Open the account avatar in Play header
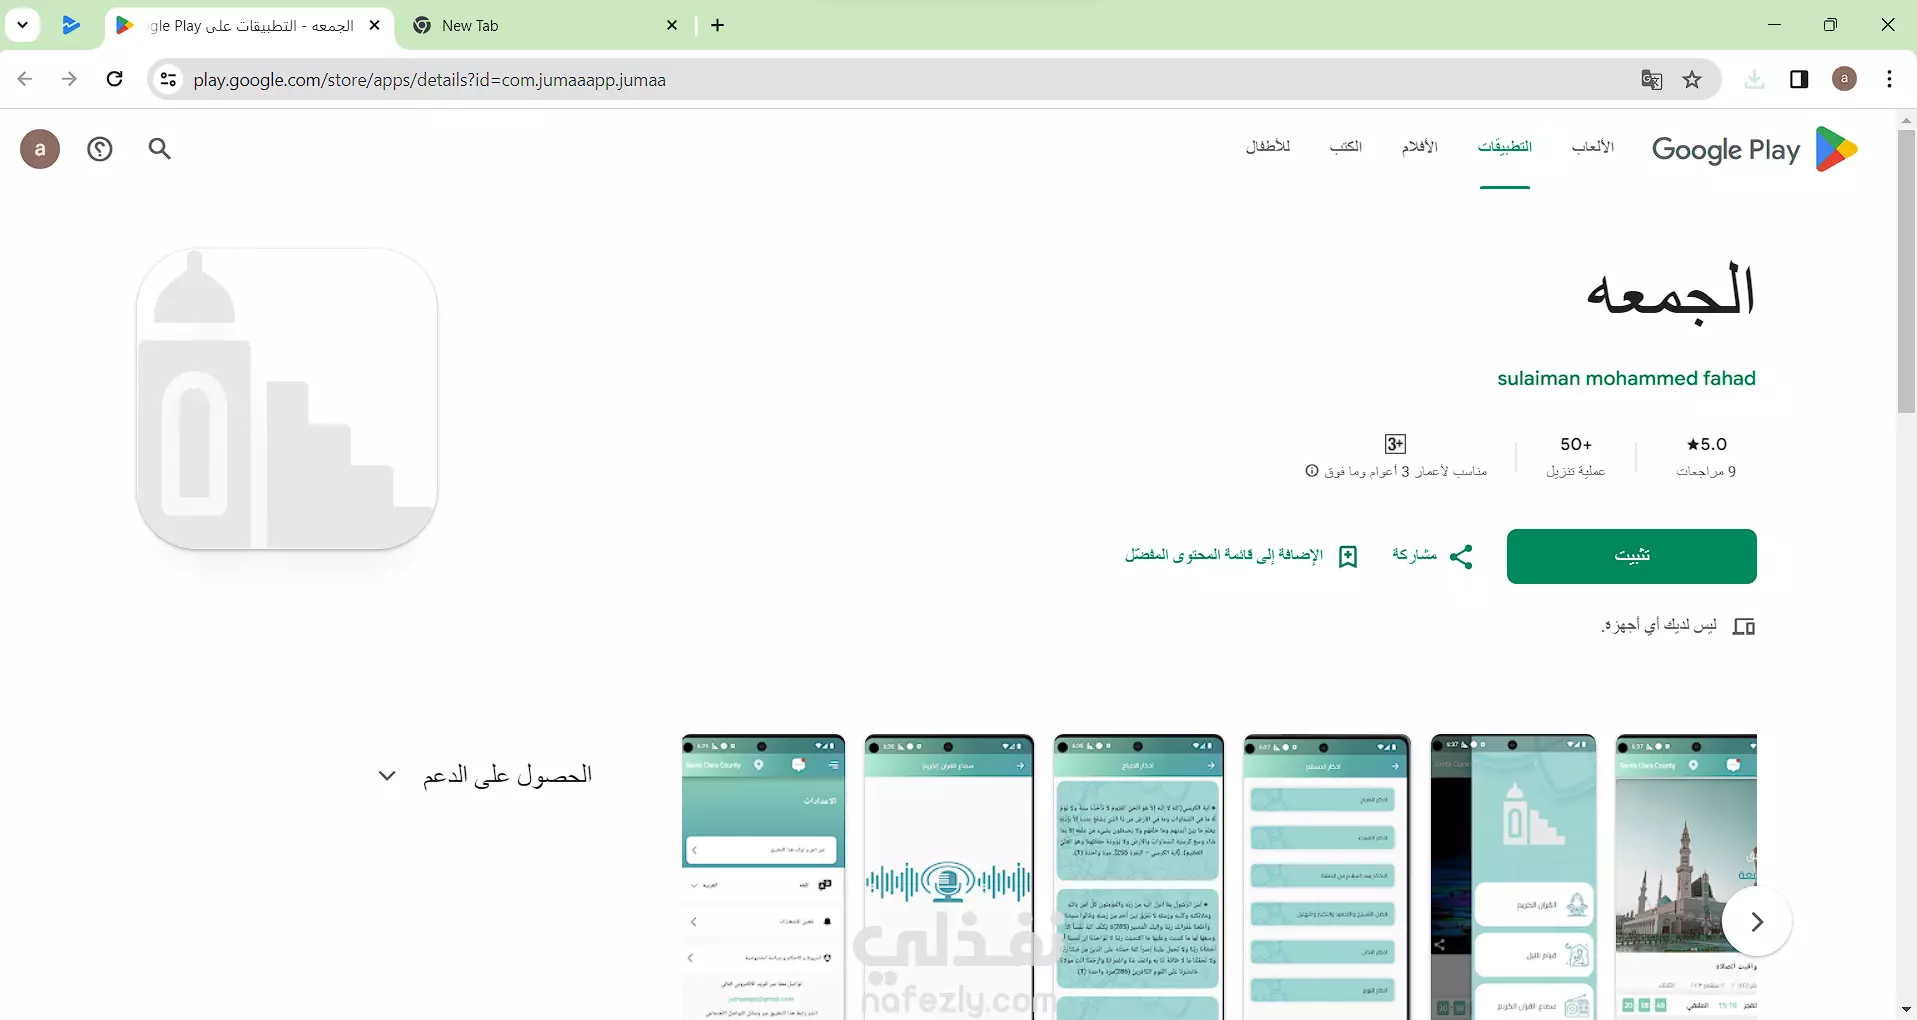This screenshot has height=1020, width=1917. tap(40, 149)
